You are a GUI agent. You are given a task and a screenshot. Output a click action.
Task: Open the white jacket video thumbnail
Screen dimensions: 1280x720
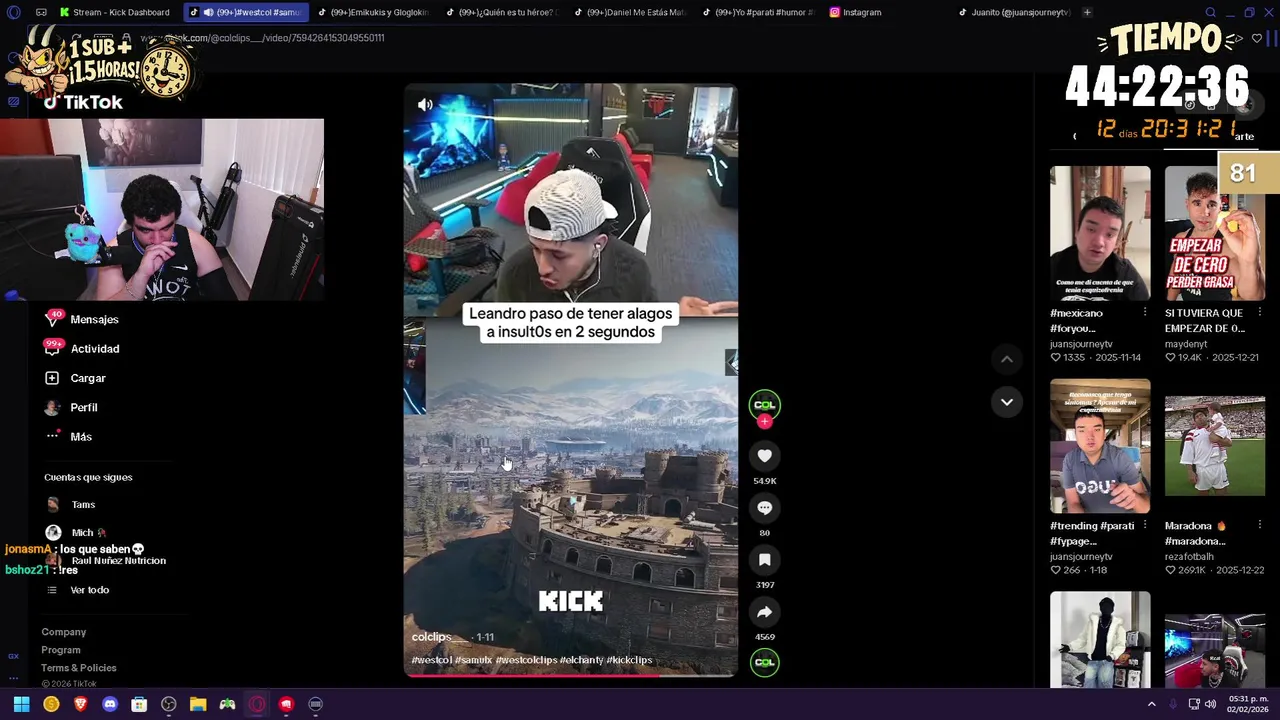(x=1100, y=640)
